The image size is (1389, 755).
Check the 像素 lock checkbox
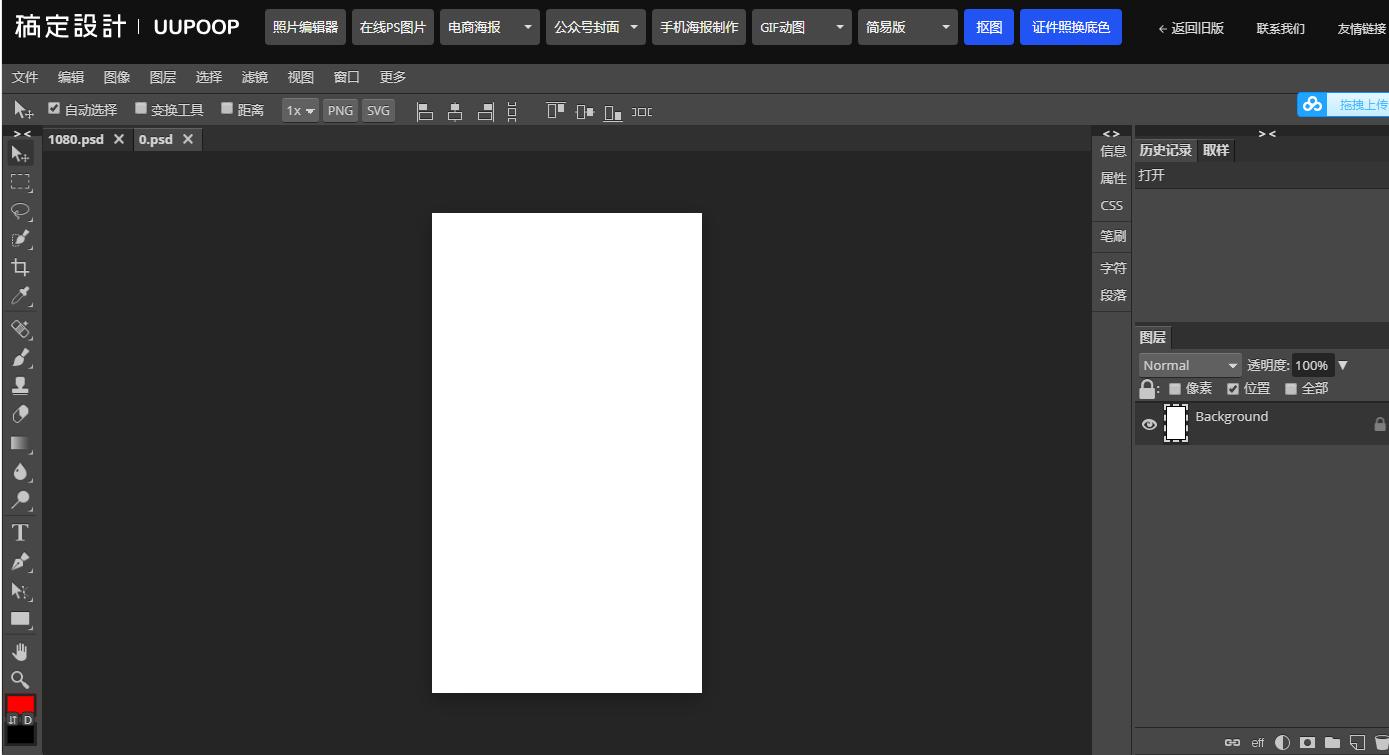1175,389
